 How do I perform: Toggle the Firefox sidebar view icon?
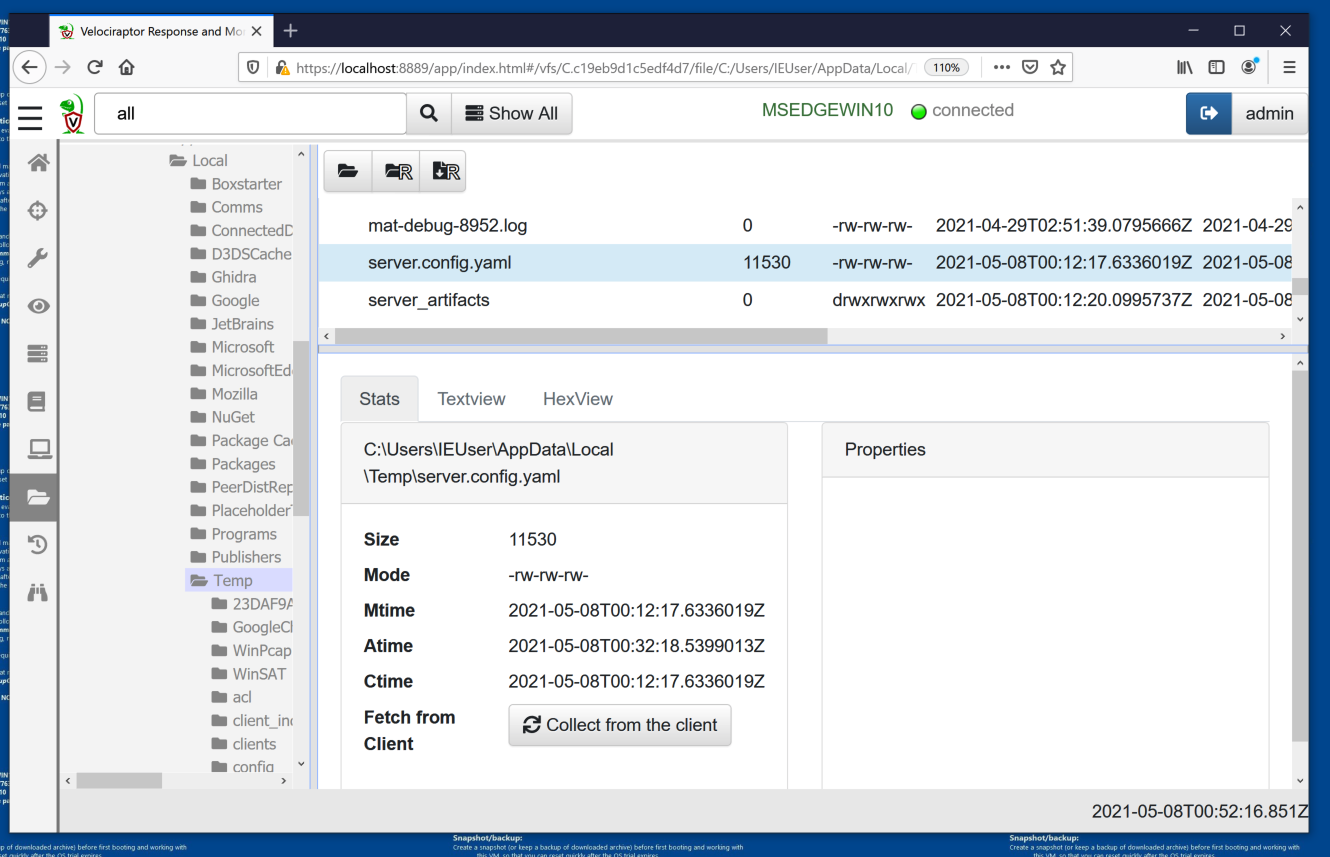[x=1217, y=68]
